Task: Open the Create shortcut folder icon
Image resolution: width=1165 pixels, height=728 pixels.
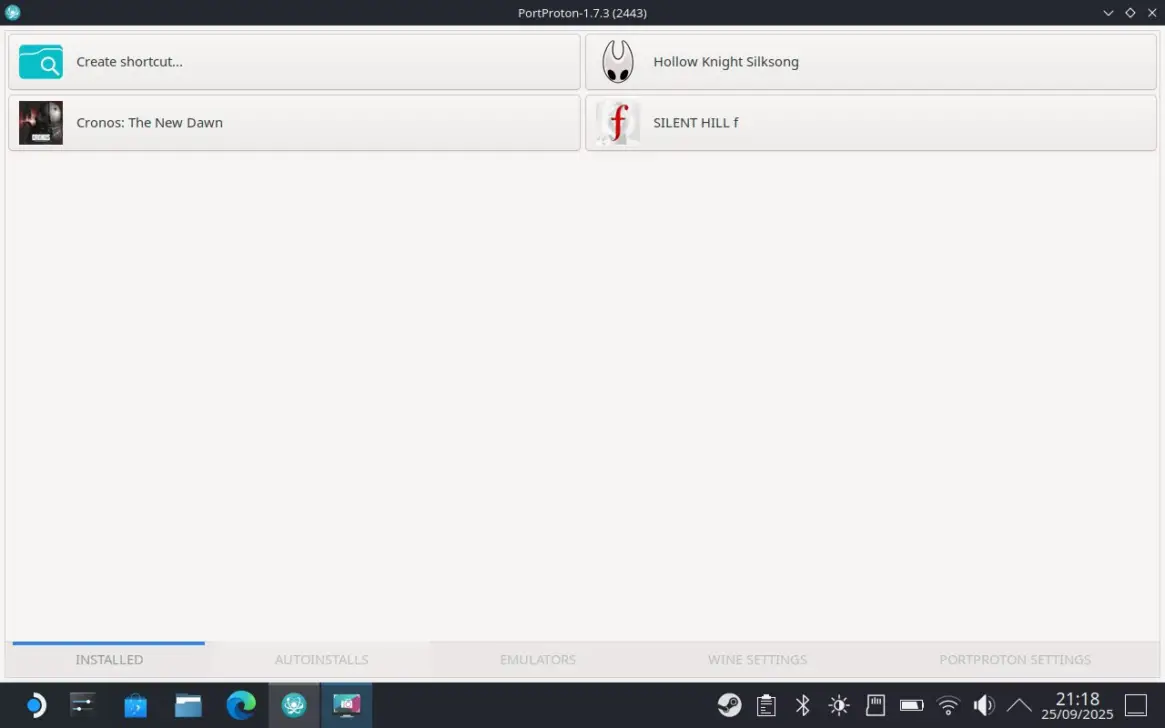Action: pyautogui.click(x=41, y=62)
